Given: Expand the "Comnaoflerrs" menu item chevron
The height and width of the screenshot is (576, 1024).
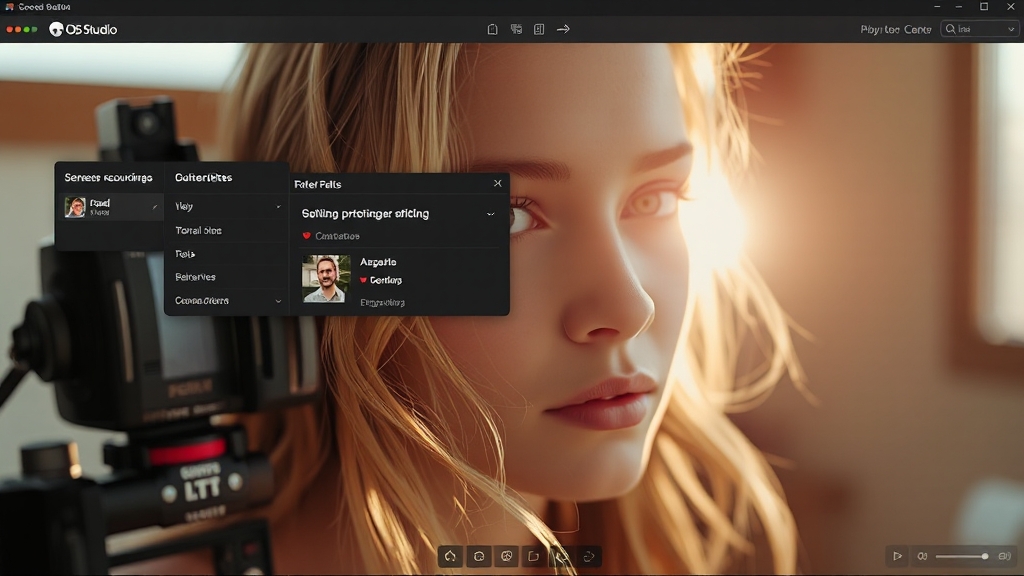Looking at the screenshot, I should tap(278, 301).
